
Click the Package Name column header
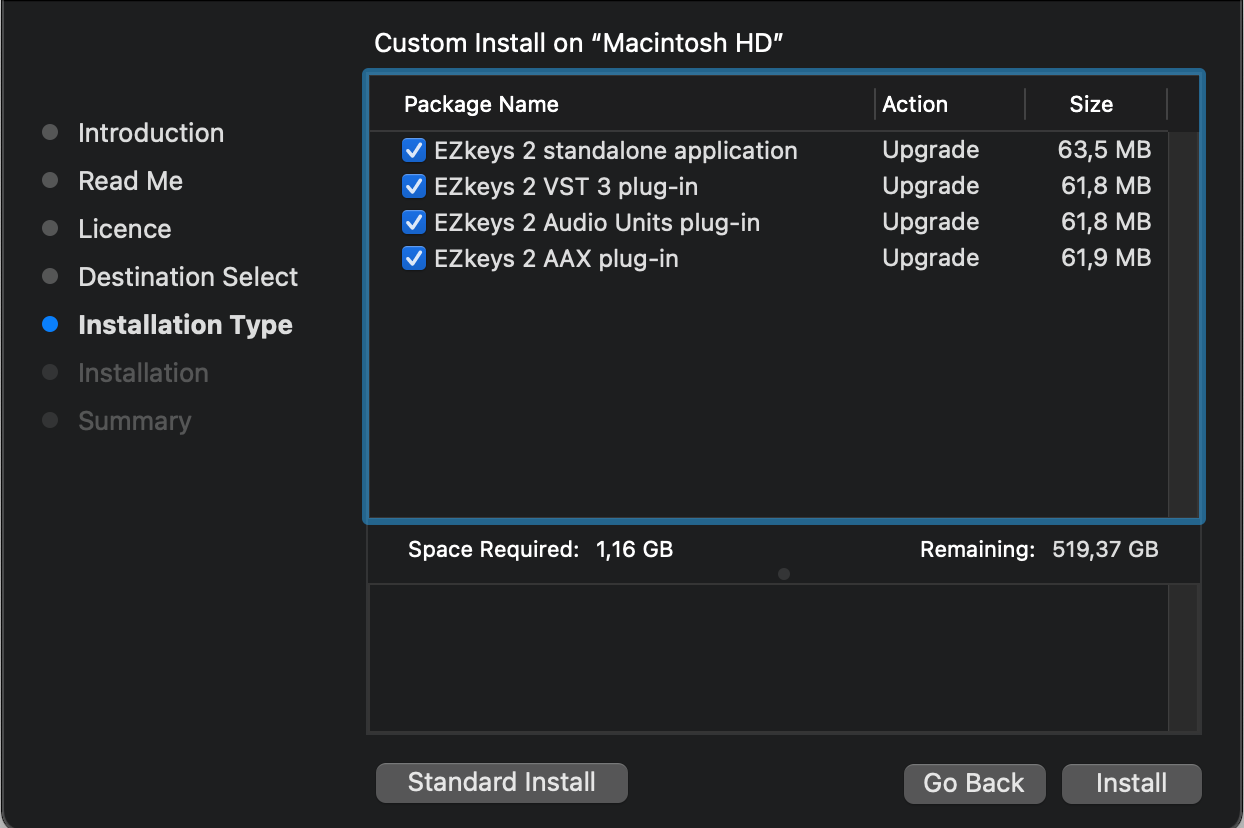[x=481, y=105]
